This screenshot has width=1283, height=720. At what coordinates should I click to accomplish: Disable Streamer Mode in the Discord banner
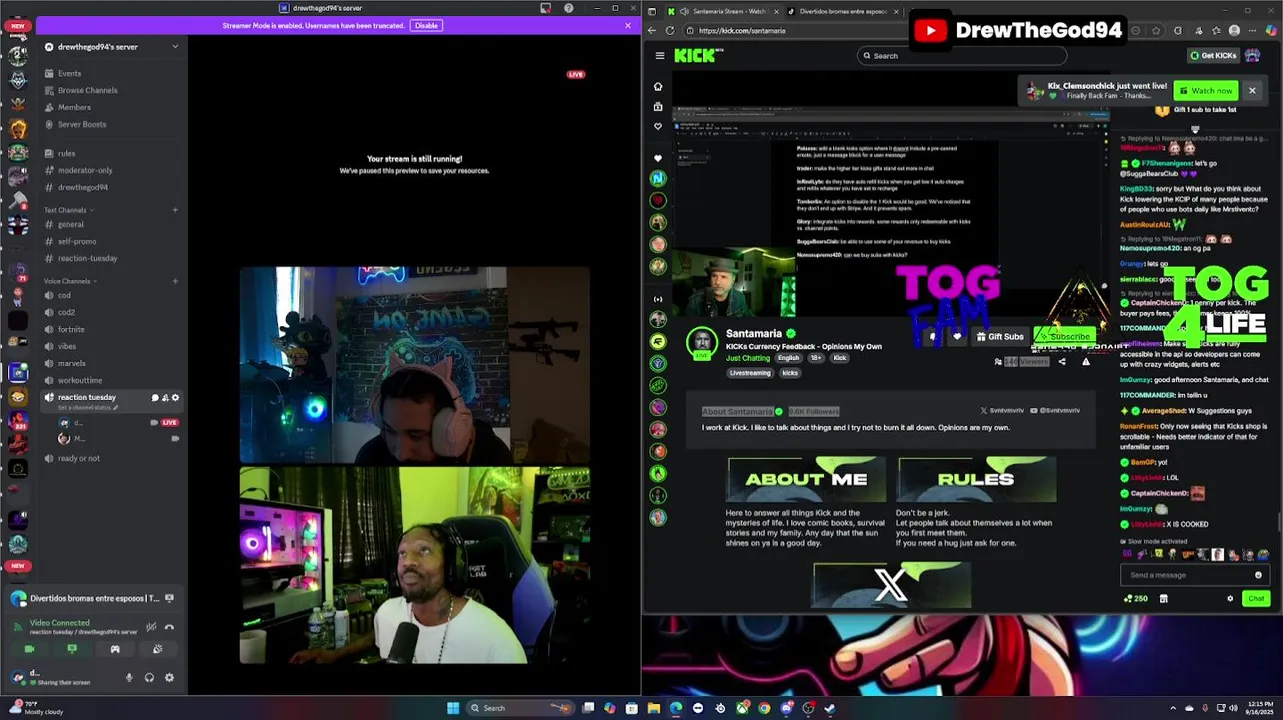(x=426, y=25)
